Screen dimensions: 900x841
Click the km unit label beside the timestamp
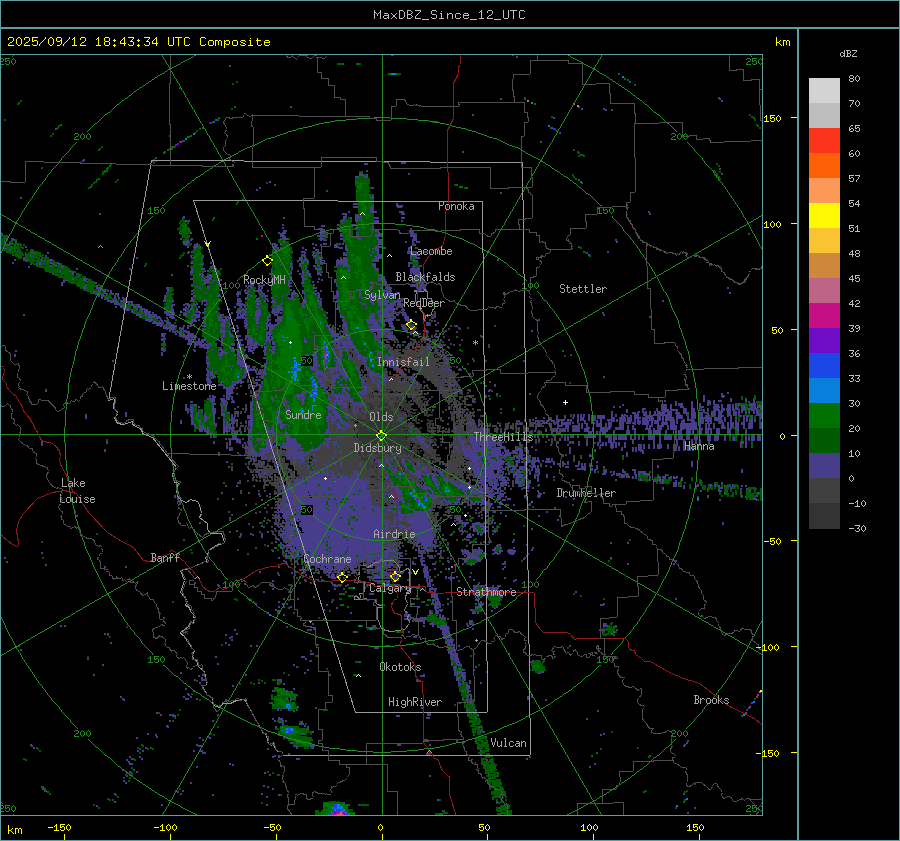782,42
